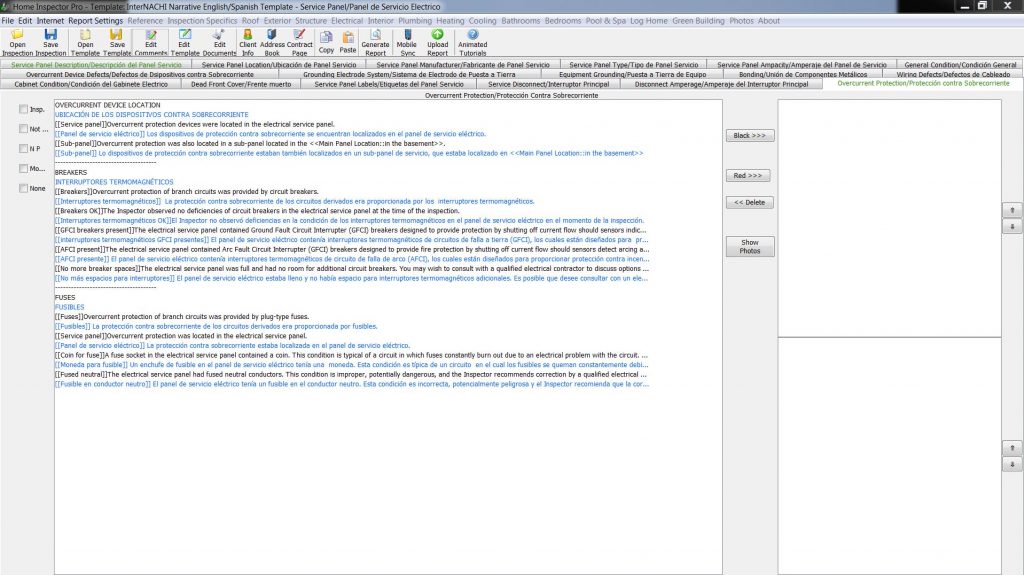The width and height of the screenshot is (1024, 575).
Task: Click the Client Info icon
Action: coord(248,42)
